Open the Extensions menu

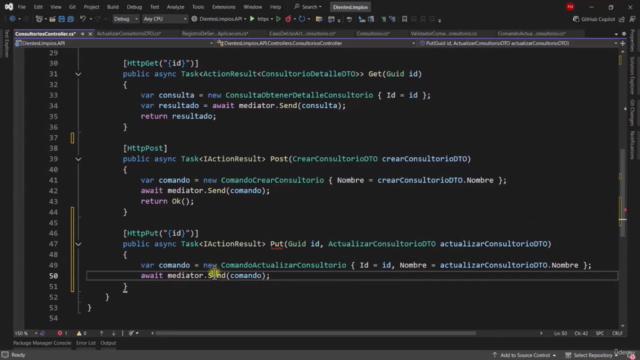click(x=224, y=7)
